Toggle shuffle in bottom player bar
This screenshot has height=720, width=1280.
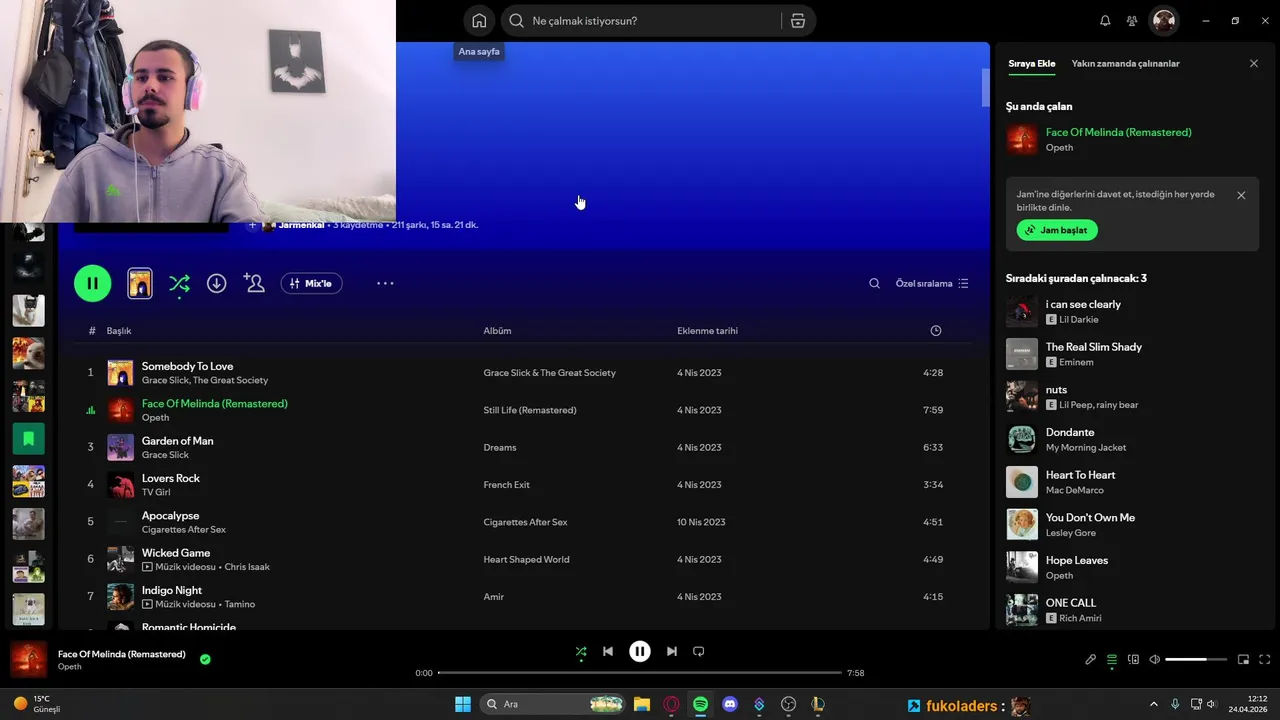click(x=581, y=652)
